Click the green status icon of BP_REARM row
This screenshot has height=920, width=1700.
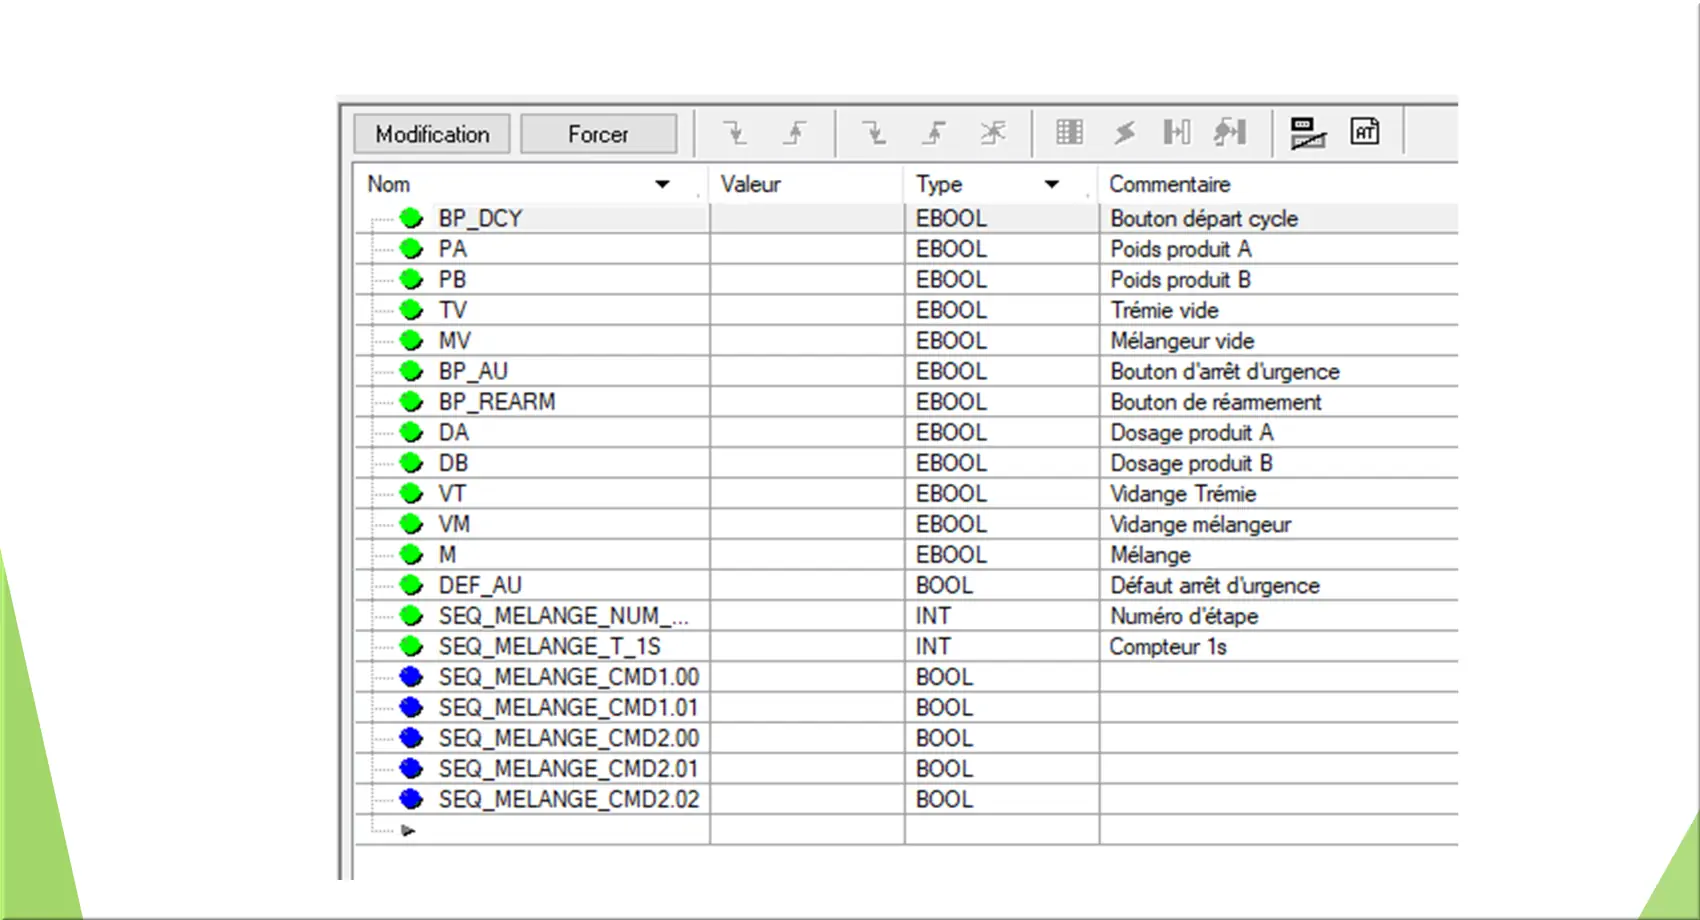tap(411, 401)
